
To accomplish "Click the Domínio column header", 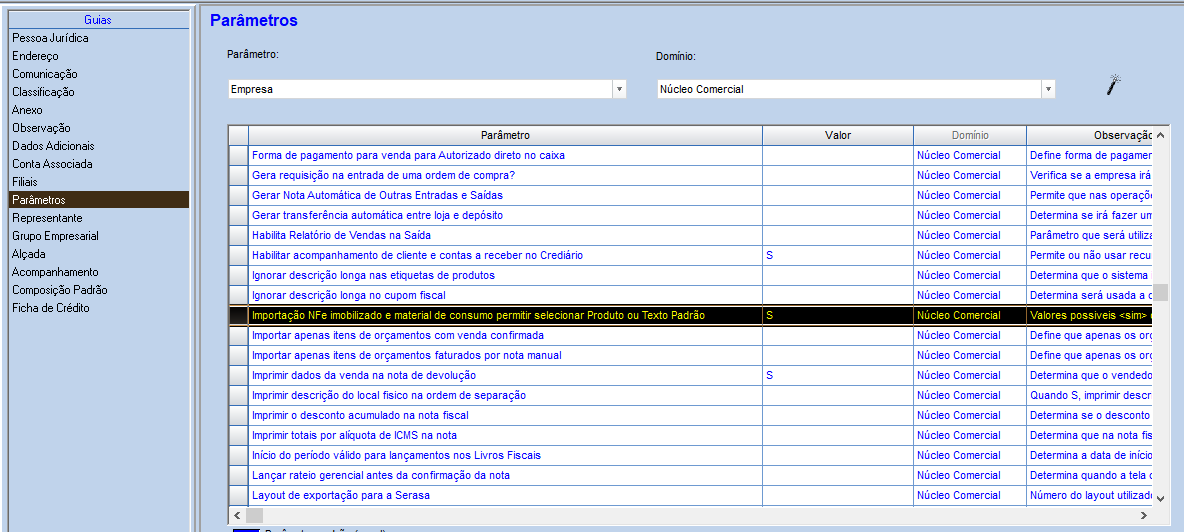I will coord(970,135).
